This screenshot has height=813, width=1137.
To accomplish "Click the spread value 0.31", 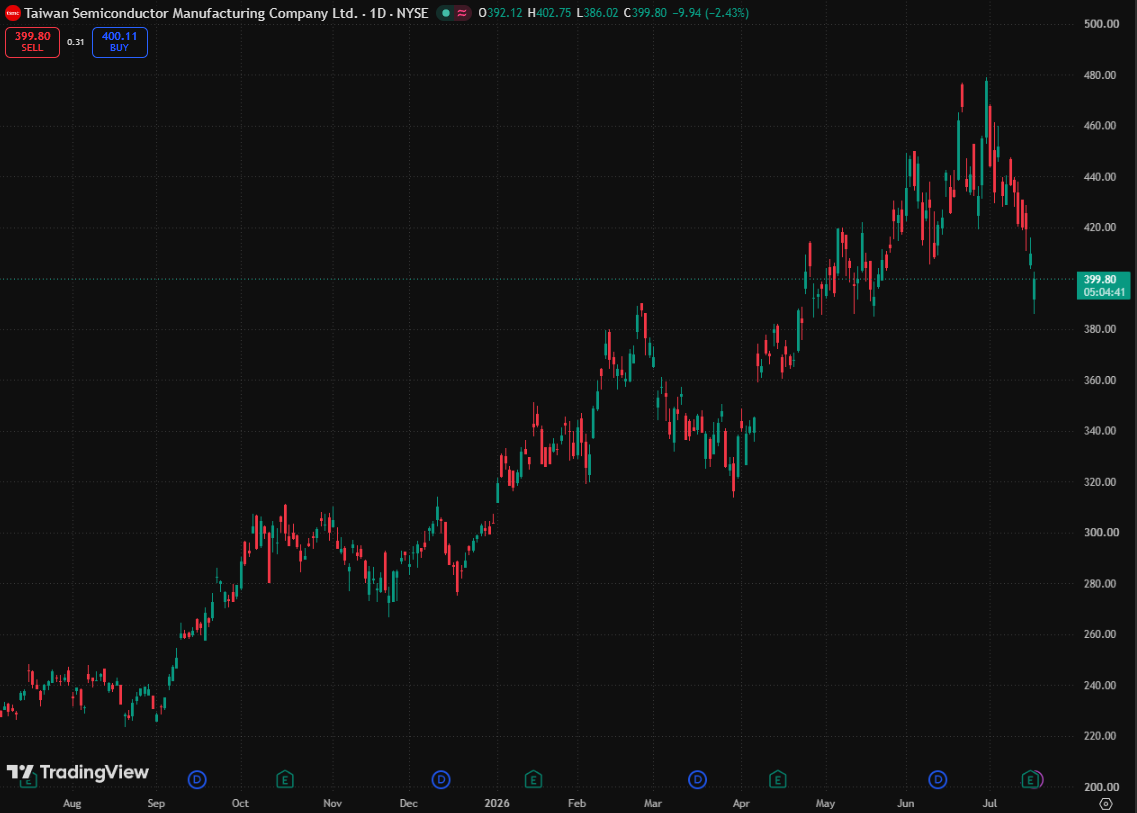I will 75,42.
